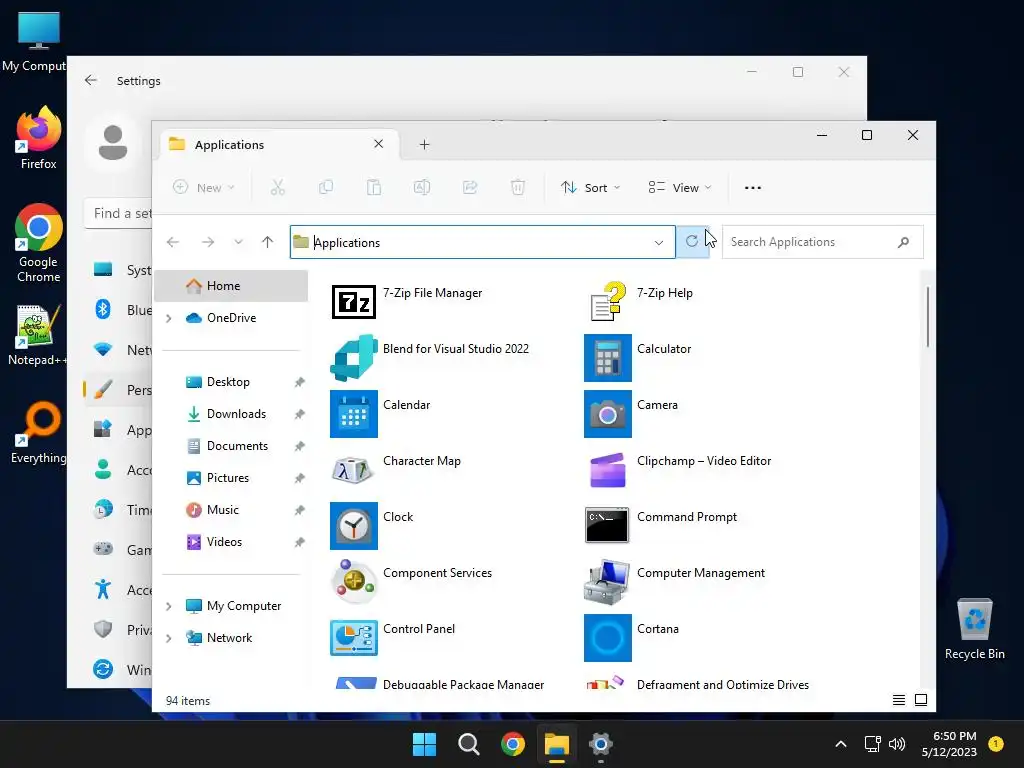1024x768 pixels.
Task: Click the Rename toolbar icon
Action: coord(422,187)
